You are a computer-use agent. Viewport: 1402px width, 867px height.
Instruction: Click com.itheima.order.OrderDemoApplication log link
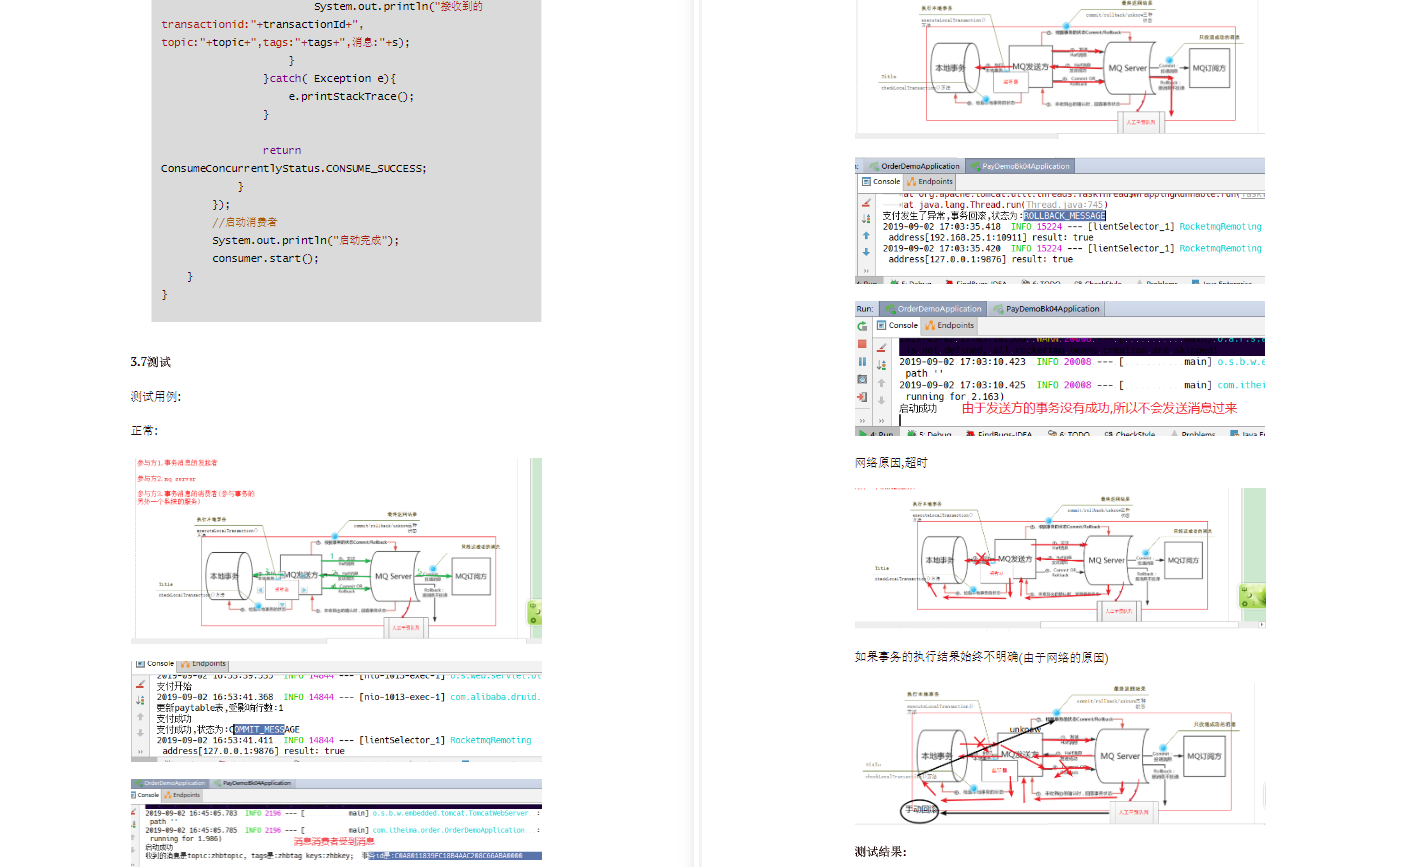pyautogui.click(x=449, y=830)
